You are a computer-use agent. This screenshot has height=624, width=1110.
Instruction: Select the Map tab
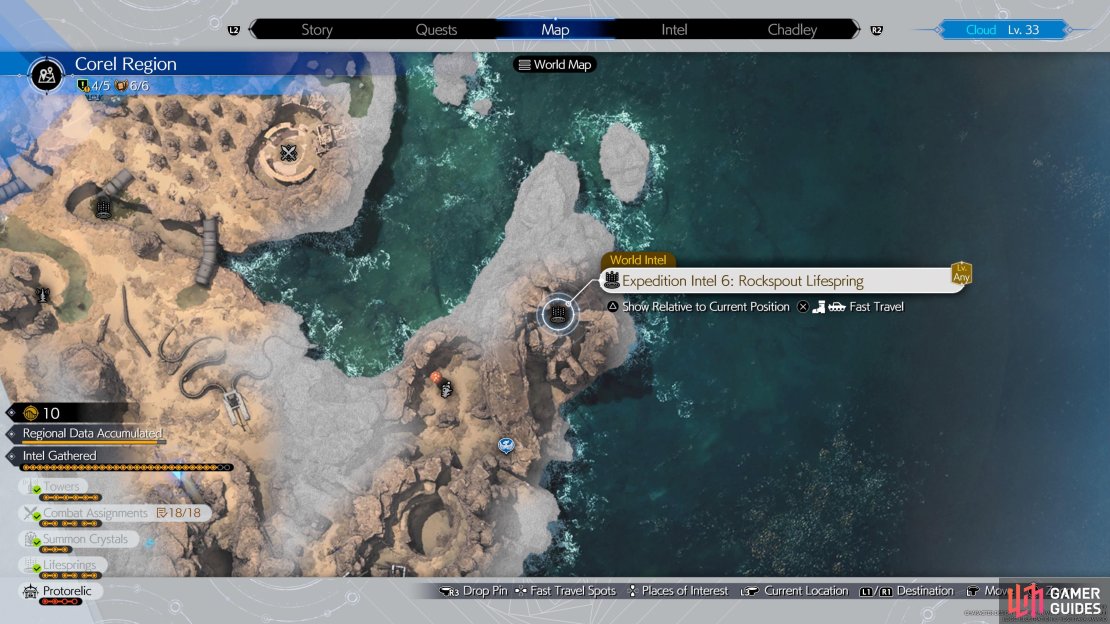point(555,30)
